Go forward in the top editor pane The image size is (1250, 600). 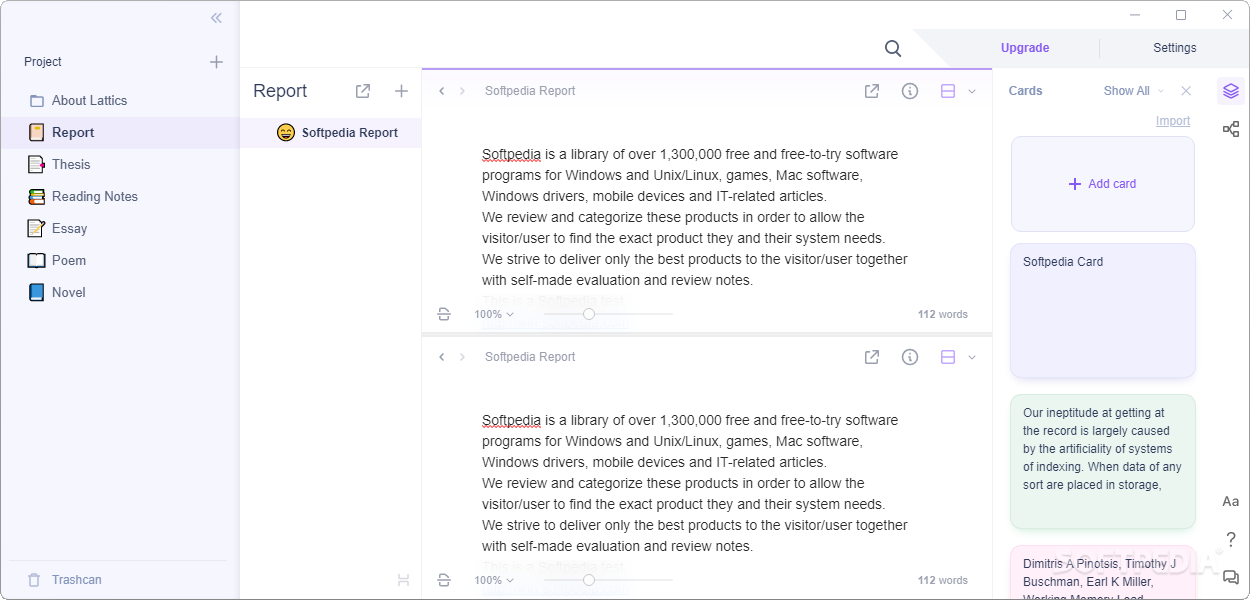click(462, 91)
